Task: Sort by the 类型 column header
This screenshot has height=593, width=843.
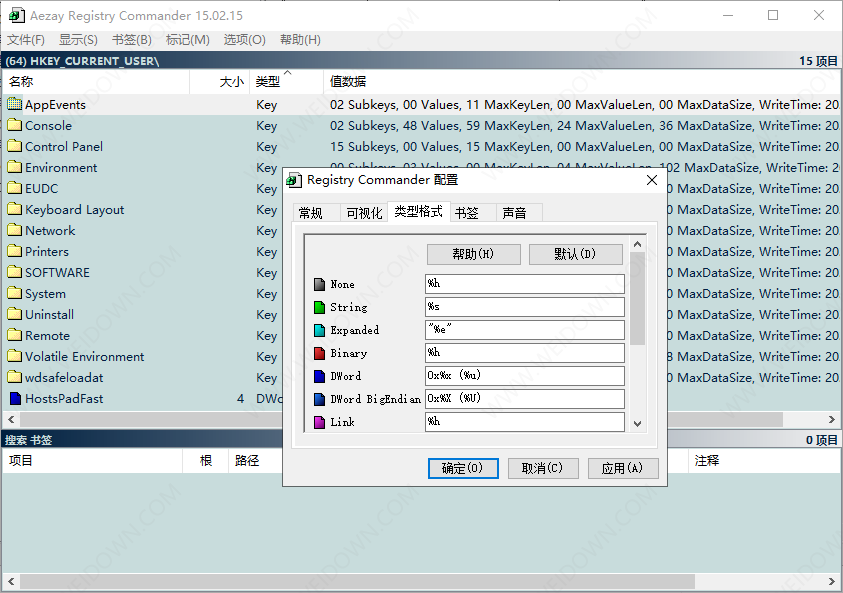Action: pos(287,82)
